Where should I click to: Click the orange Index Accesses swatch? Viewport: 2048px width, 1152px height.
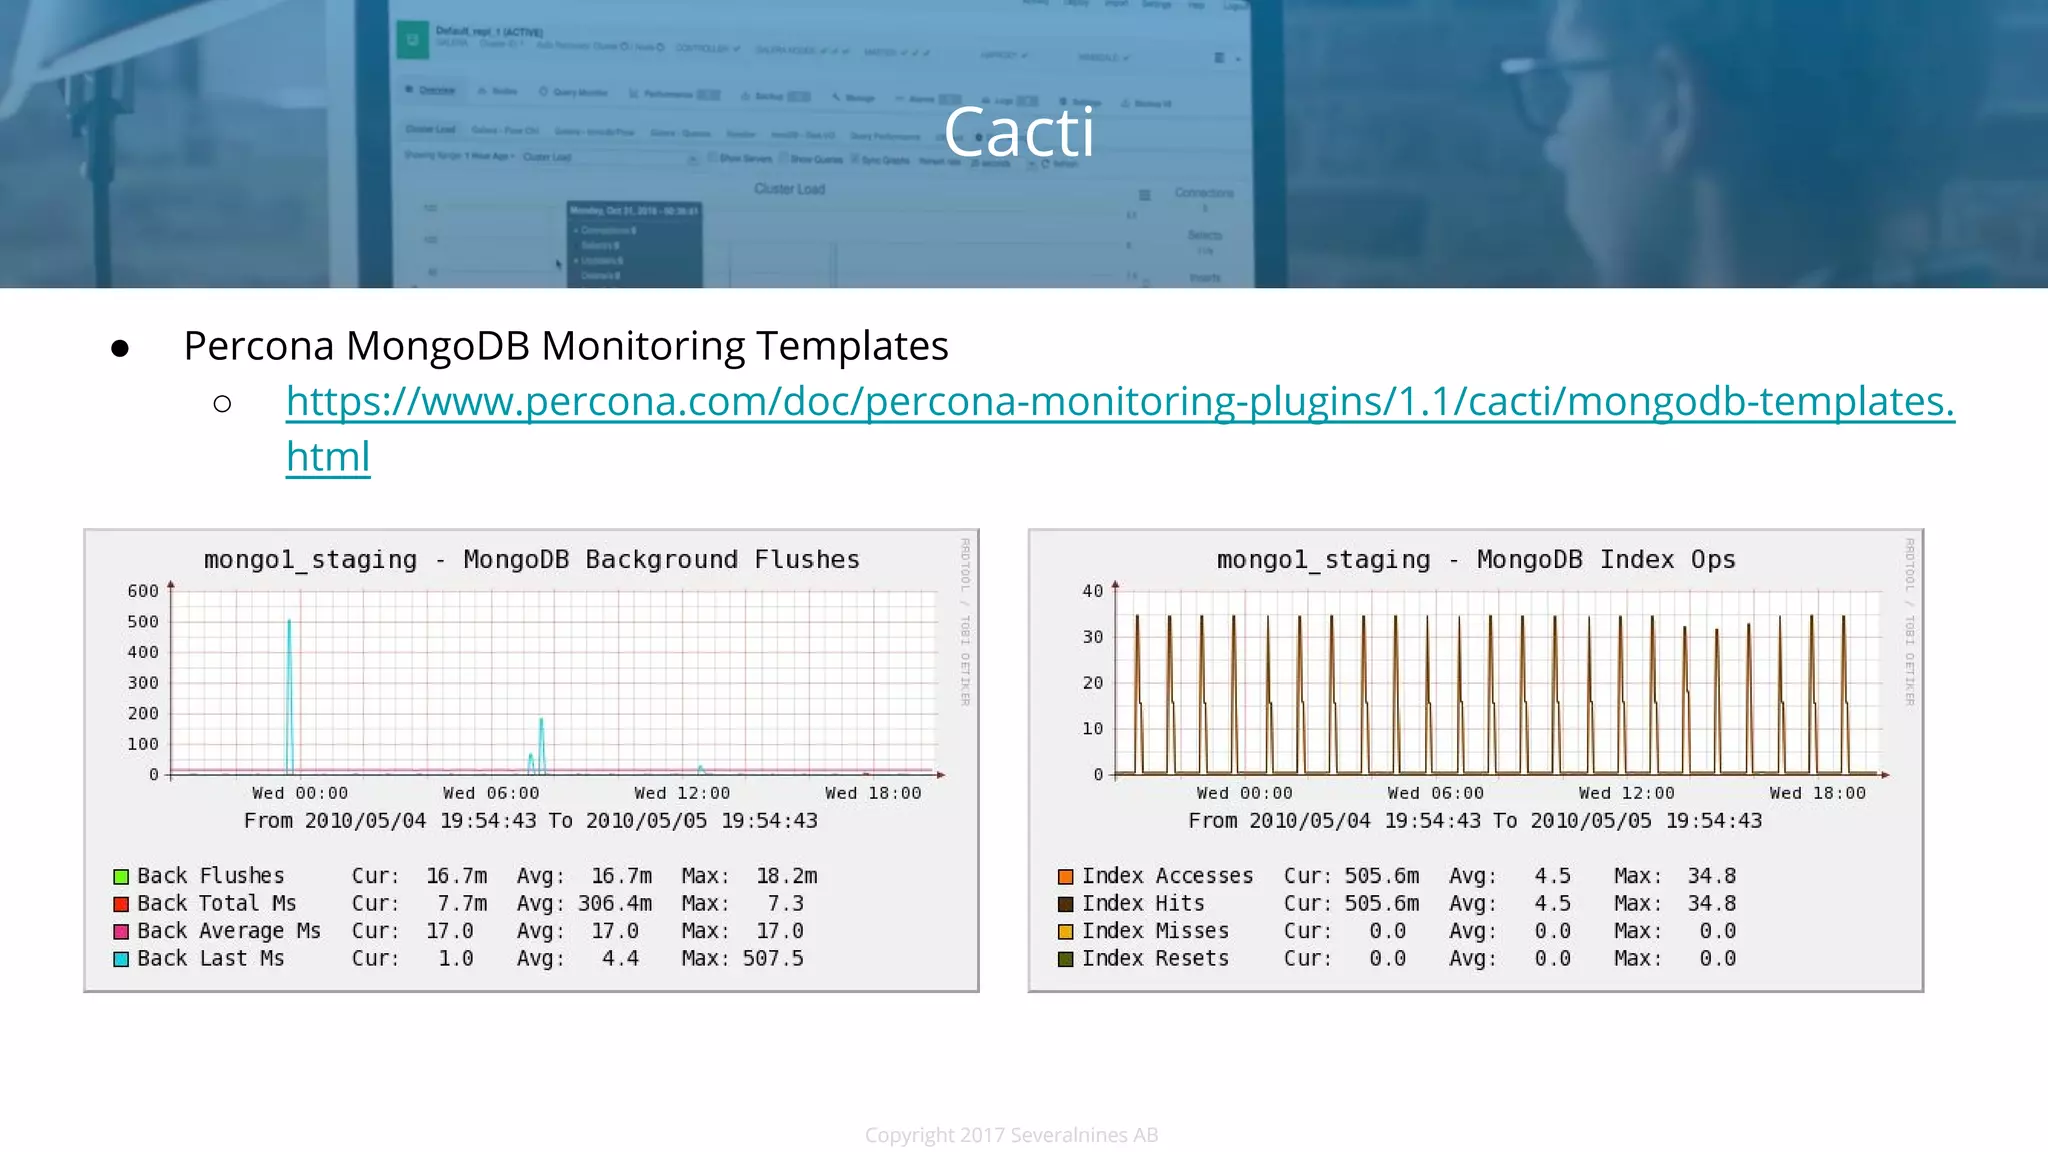pyautogui.click(x=1066, y=877)
